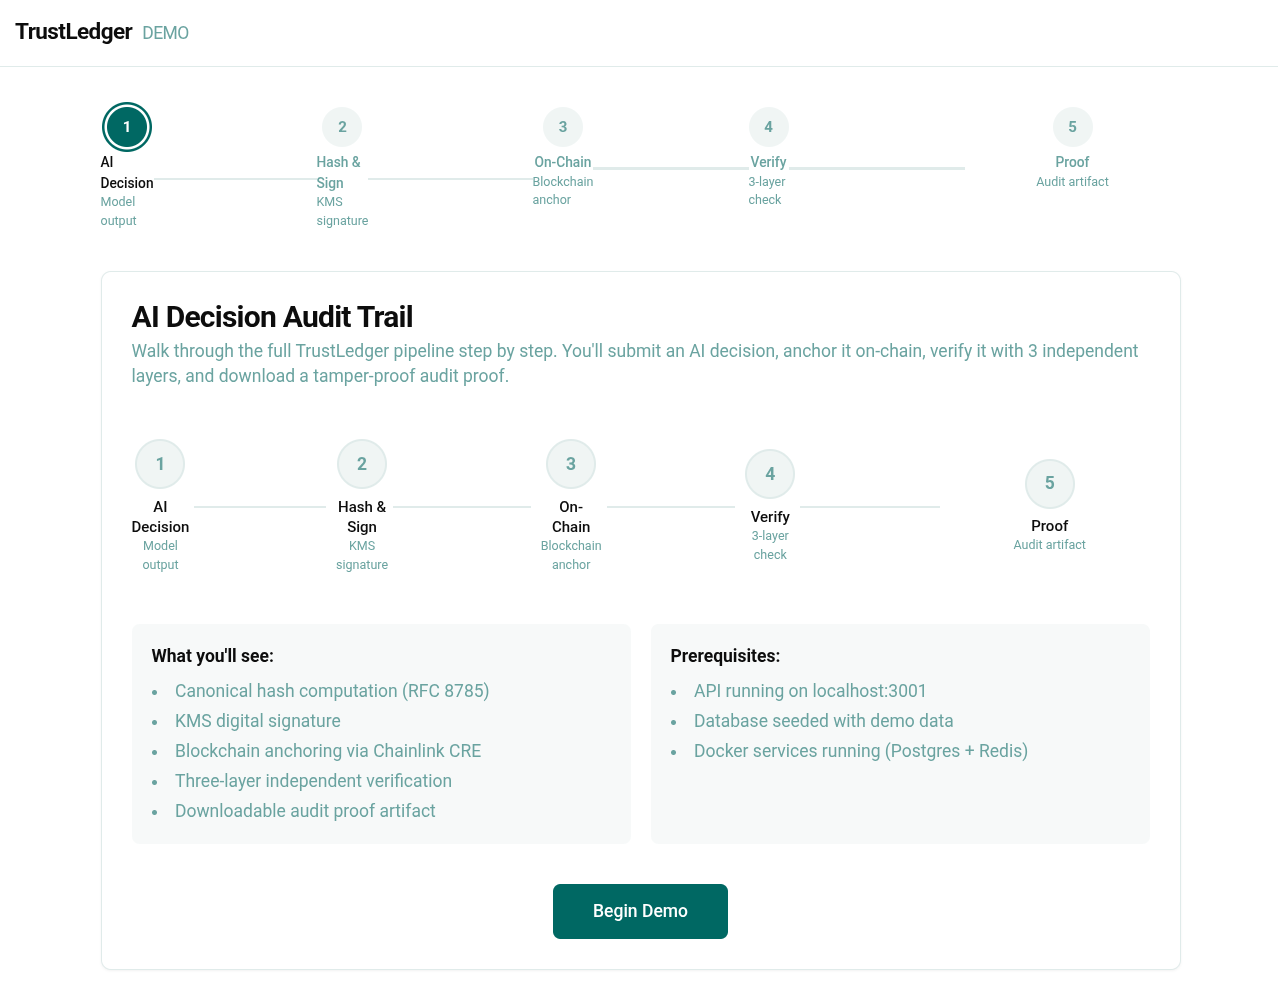Image resolution: width=1278 pixels, height=989 pixels.
Task: Choose step 4 Verify circle inside the card
Action: point(770,474)
